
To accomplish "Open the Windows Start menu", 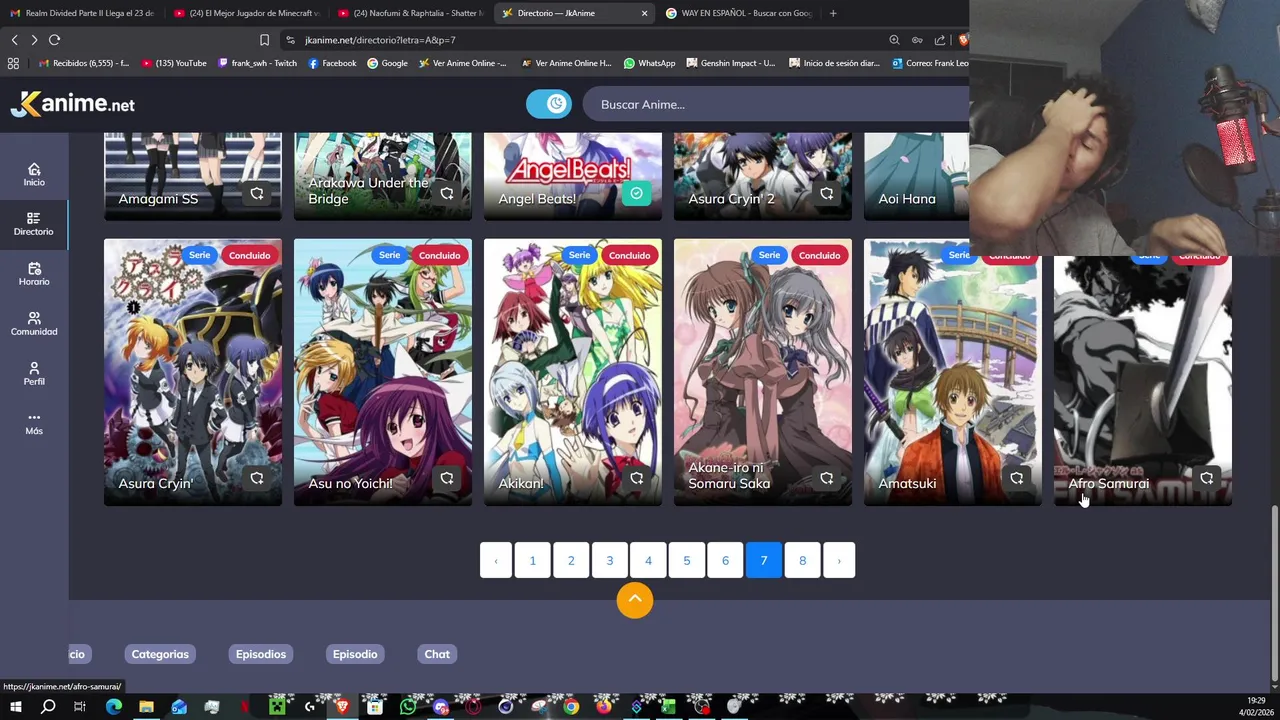I will tap(15, 707).
